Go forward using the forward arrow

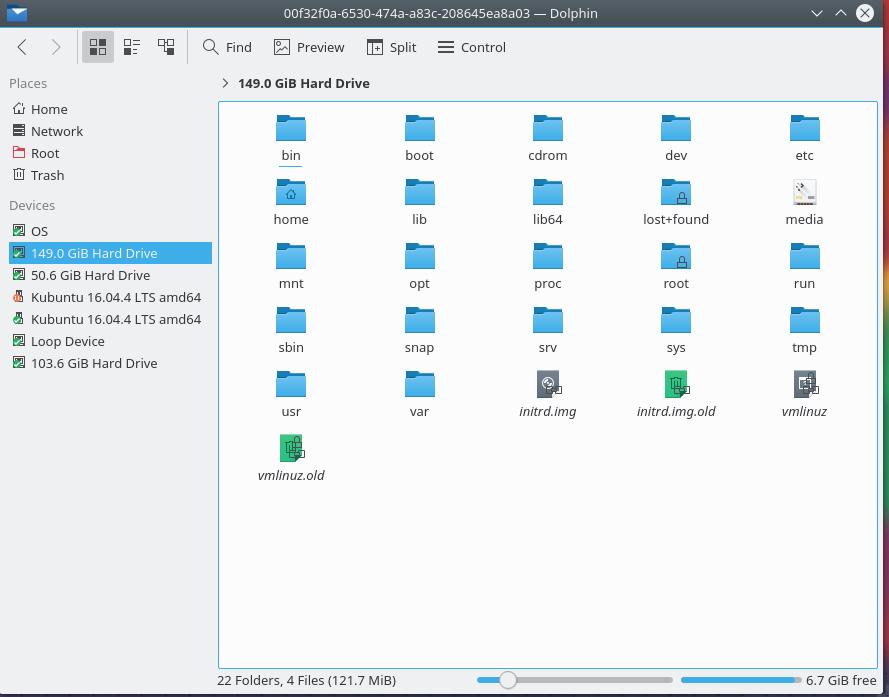pos(55,47)
